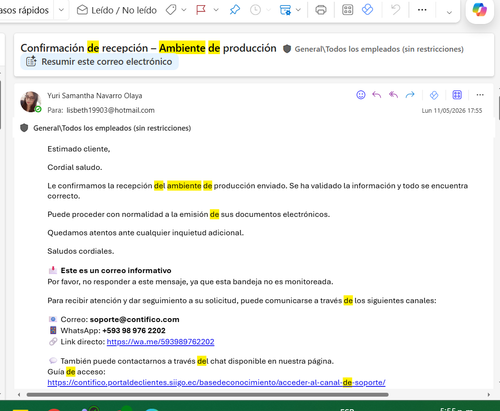Open Copilot via the colorful icon
Image resolution: width=500 pixels, height=411 pixels.
[x=479, y=10]
